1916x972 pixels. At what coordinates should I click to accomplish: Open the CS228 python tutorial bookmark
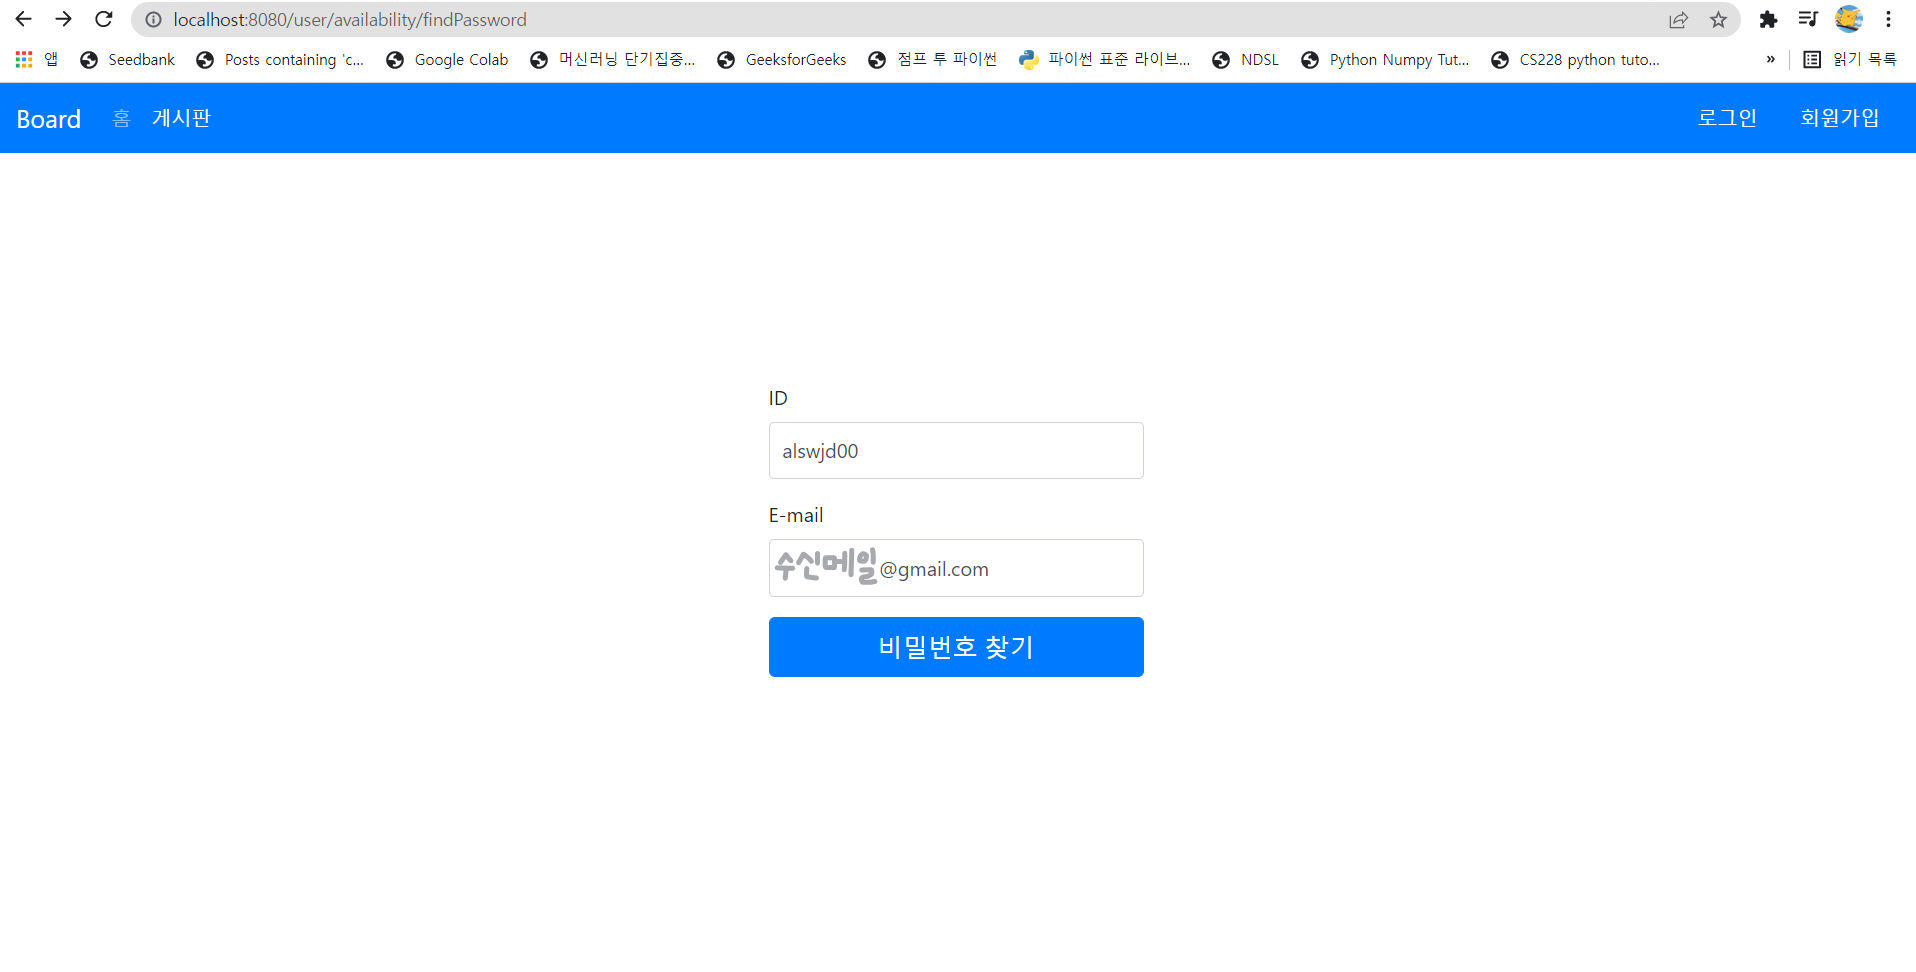tap(1575, 60)
